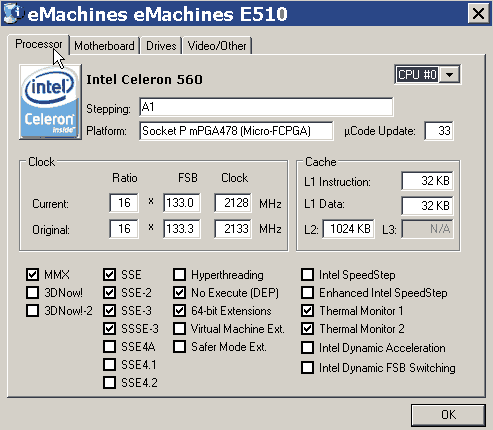The image size is (493, 430).
Task: Click the L1 Instruction cache field
Action: click(427, 181)
